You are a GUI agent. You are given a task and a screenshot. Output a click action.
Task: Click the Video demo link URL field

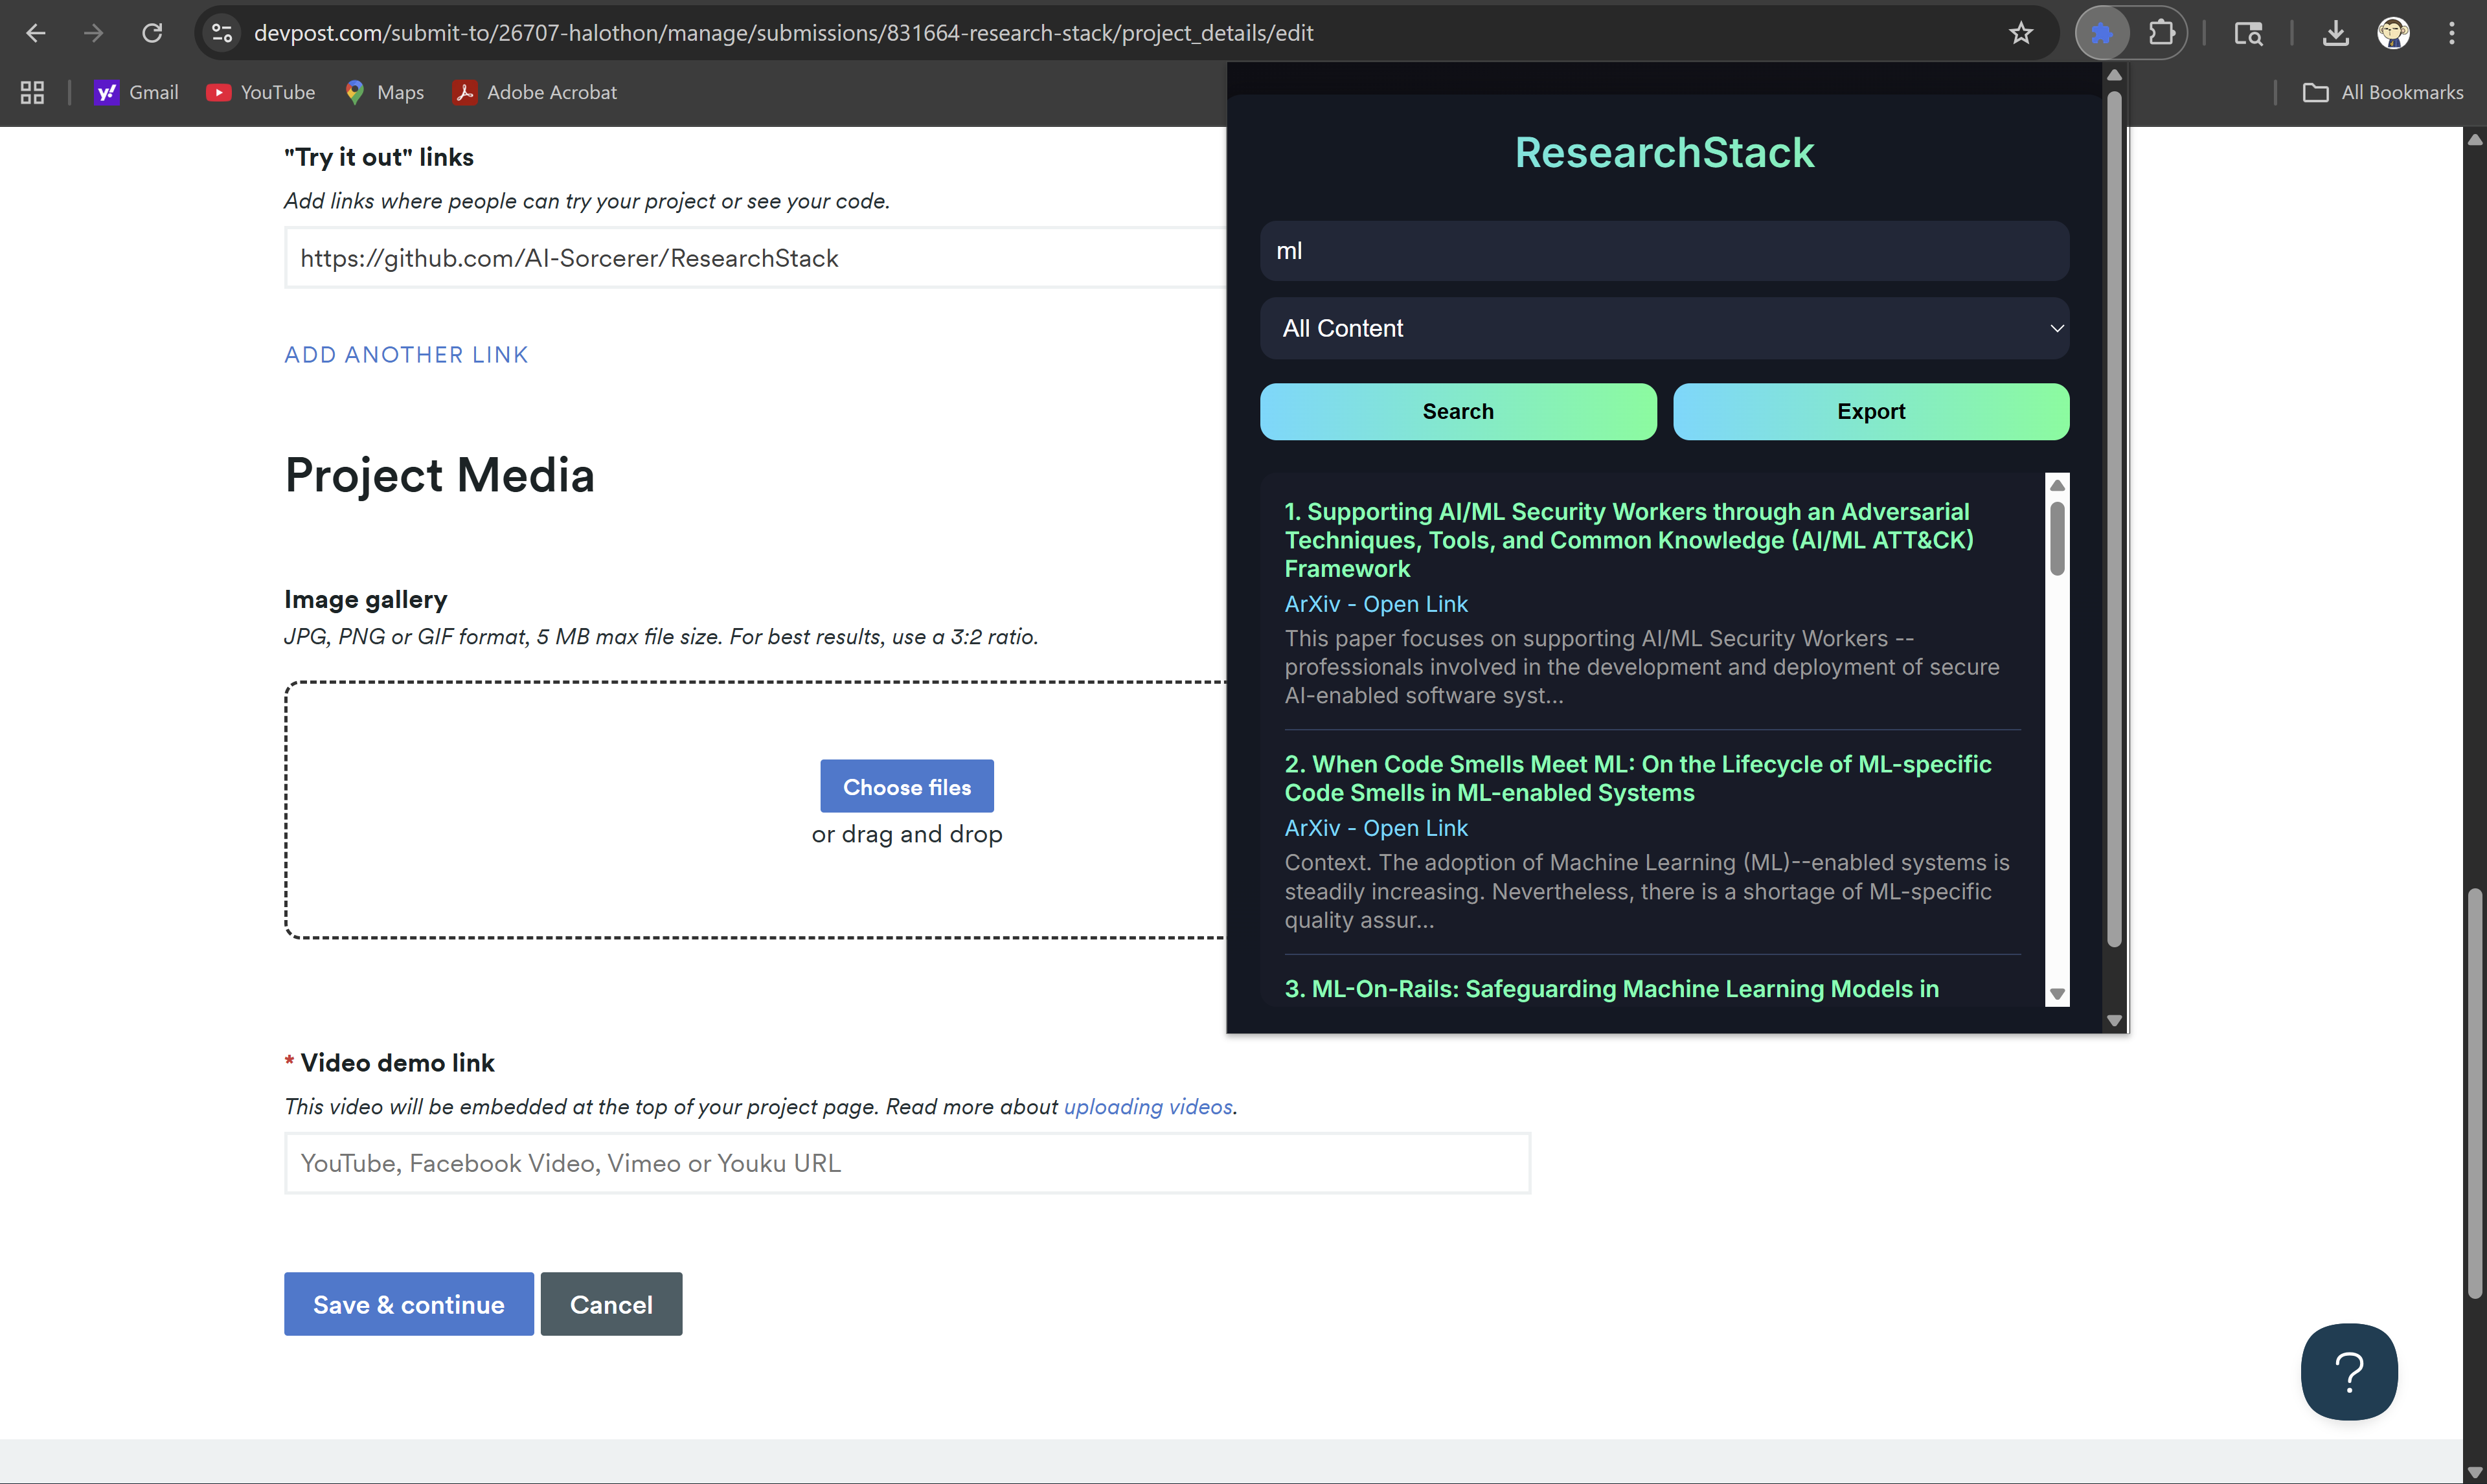907,1163
